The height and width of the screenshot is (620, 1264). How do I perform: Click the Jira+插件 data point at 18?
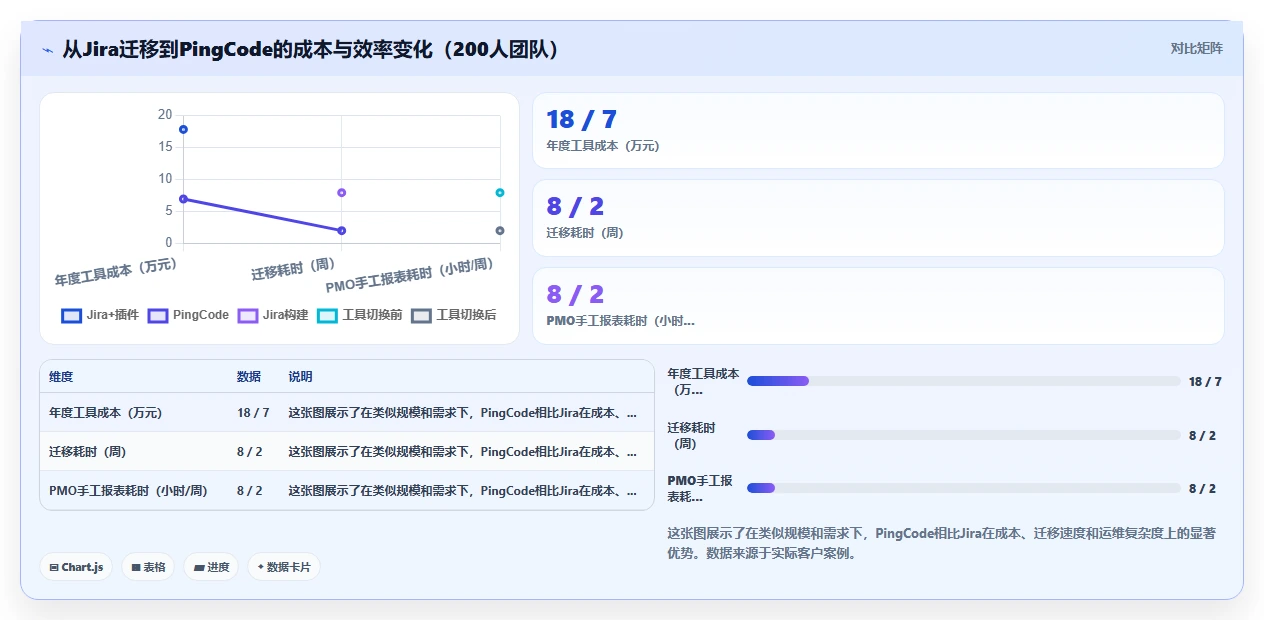tap(183, 130)
